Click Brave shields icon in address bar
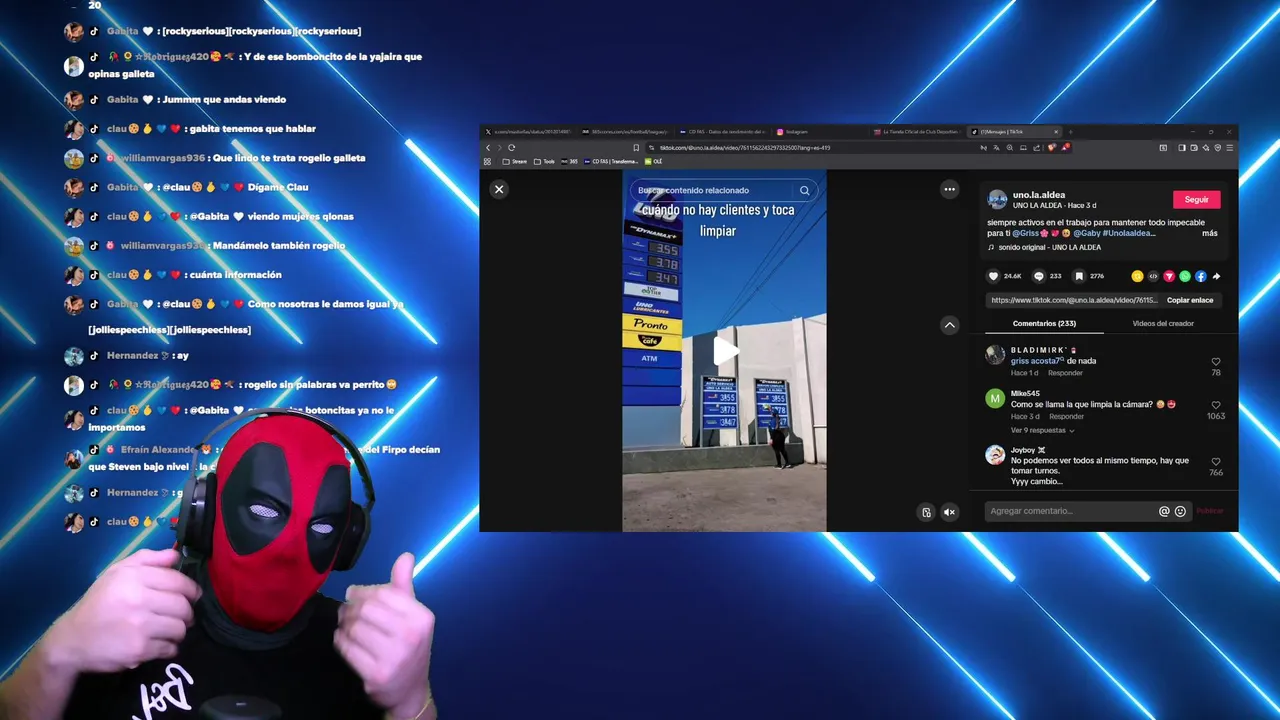1280x720 pixels. (x=1052, y=148)
